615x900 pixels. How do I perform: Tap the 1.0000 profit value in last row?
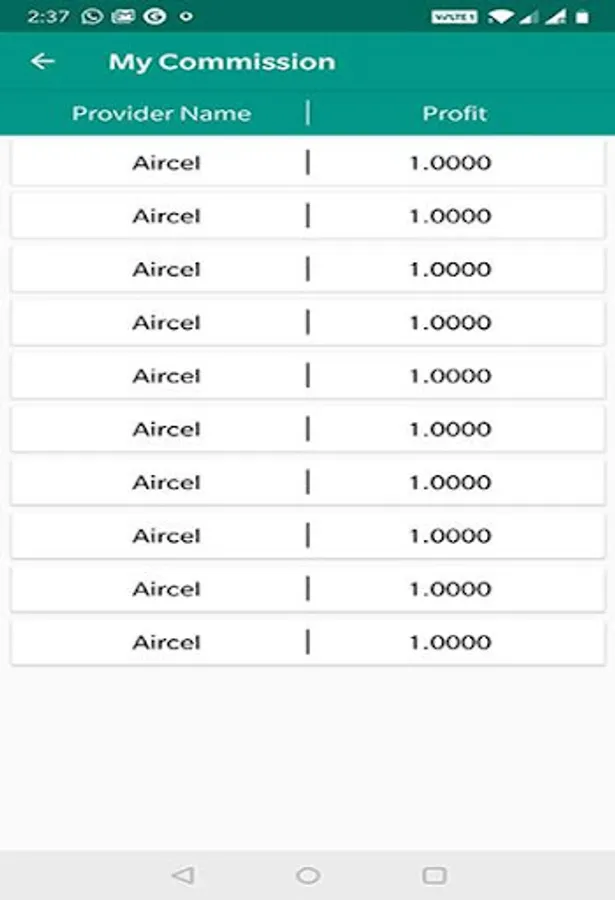[450, 642]
